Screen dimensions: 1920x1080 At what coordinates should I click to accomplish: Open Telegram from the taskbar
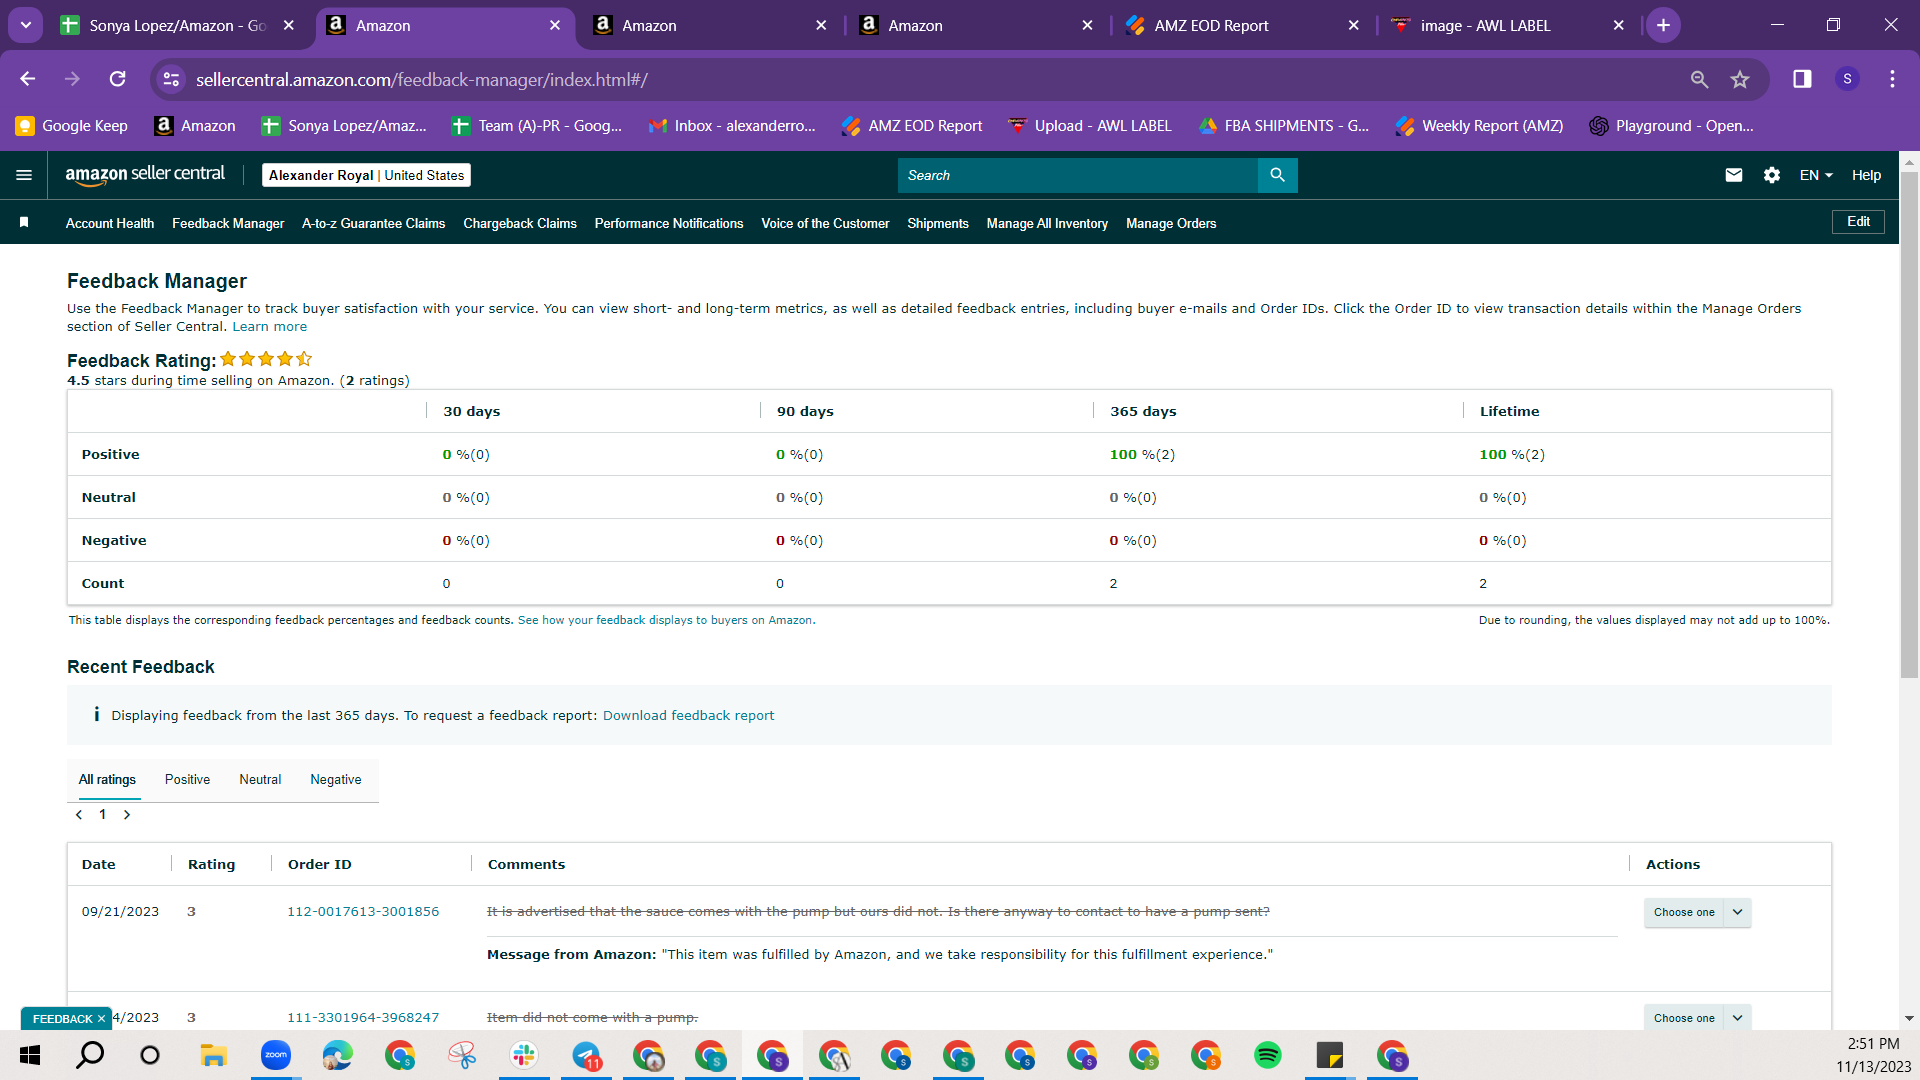coord(586,1055)
